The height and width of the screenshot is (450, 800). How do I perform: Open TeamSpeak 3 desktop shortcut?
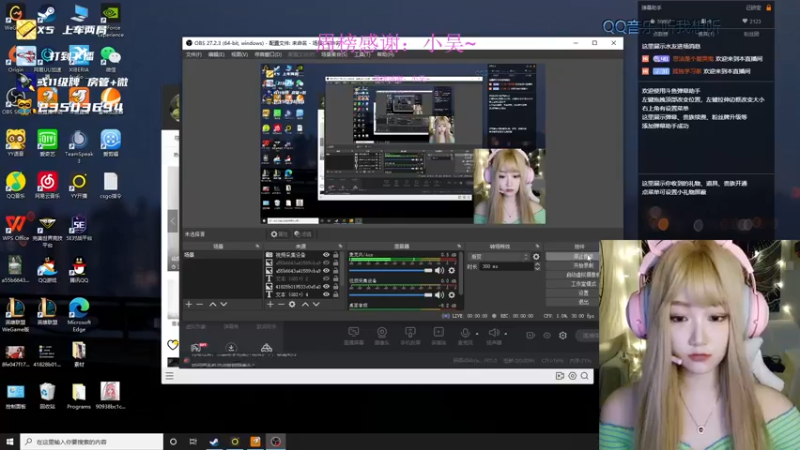tap(79, 146)
